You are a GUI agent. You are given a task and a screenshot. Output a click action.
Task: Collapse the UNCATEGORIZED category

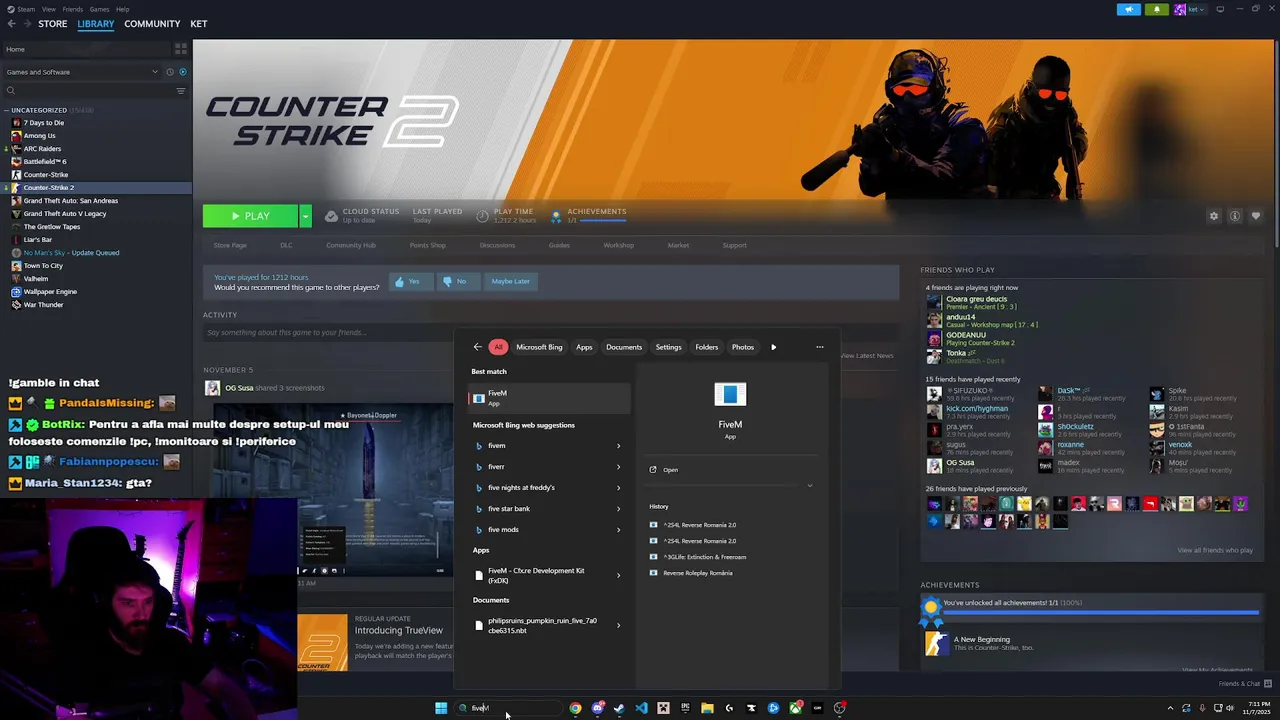tap(7, 110)
